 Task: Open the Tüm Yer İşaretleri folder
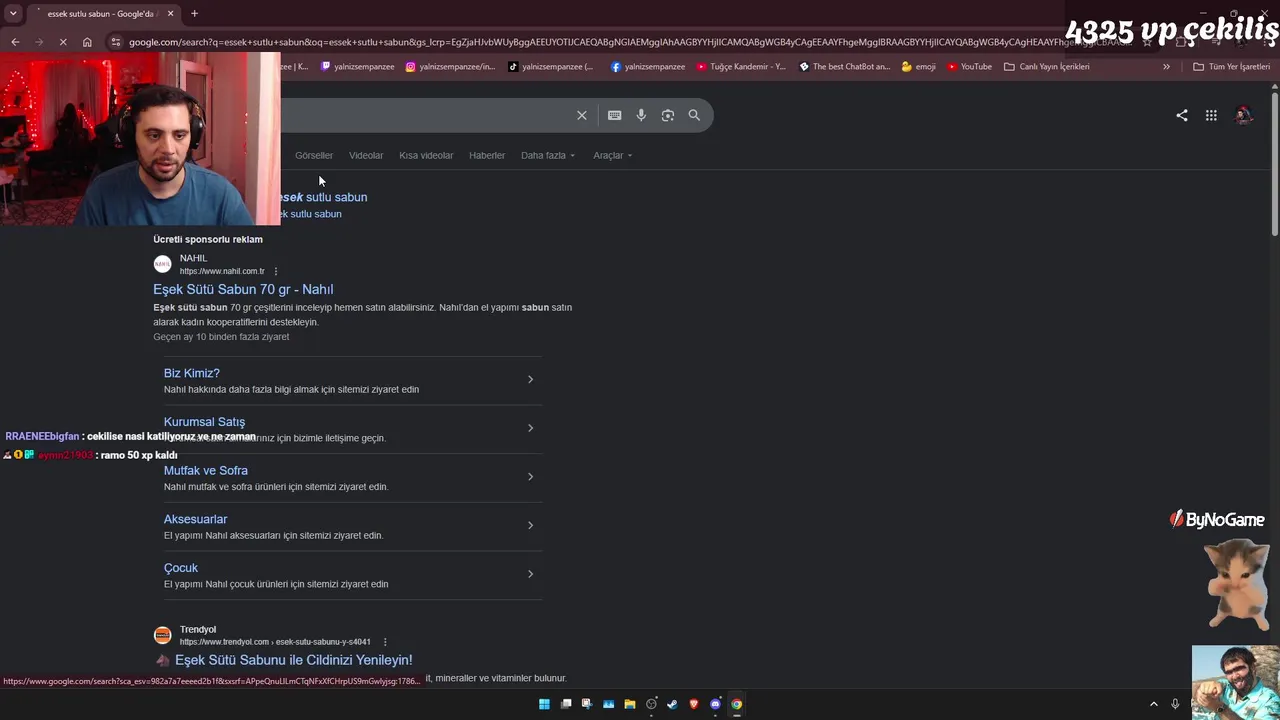1231,67
